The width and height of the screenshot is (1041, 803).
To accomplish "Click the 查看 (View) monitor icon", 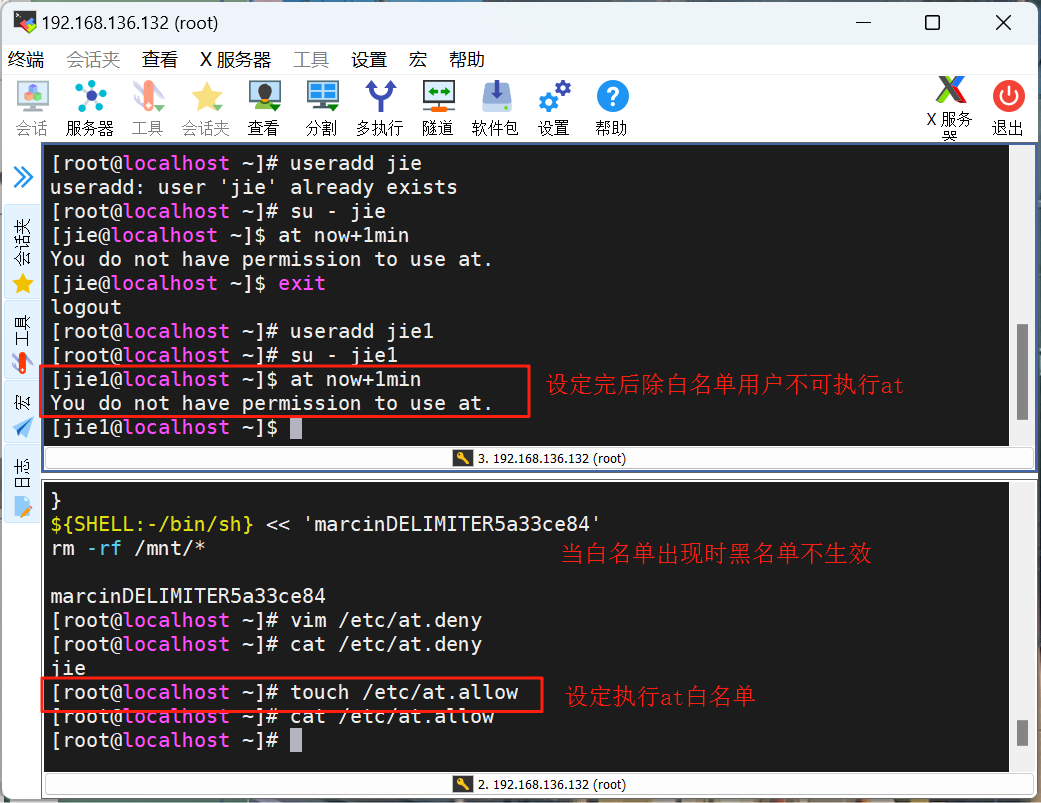I will (x=264, y=108).
